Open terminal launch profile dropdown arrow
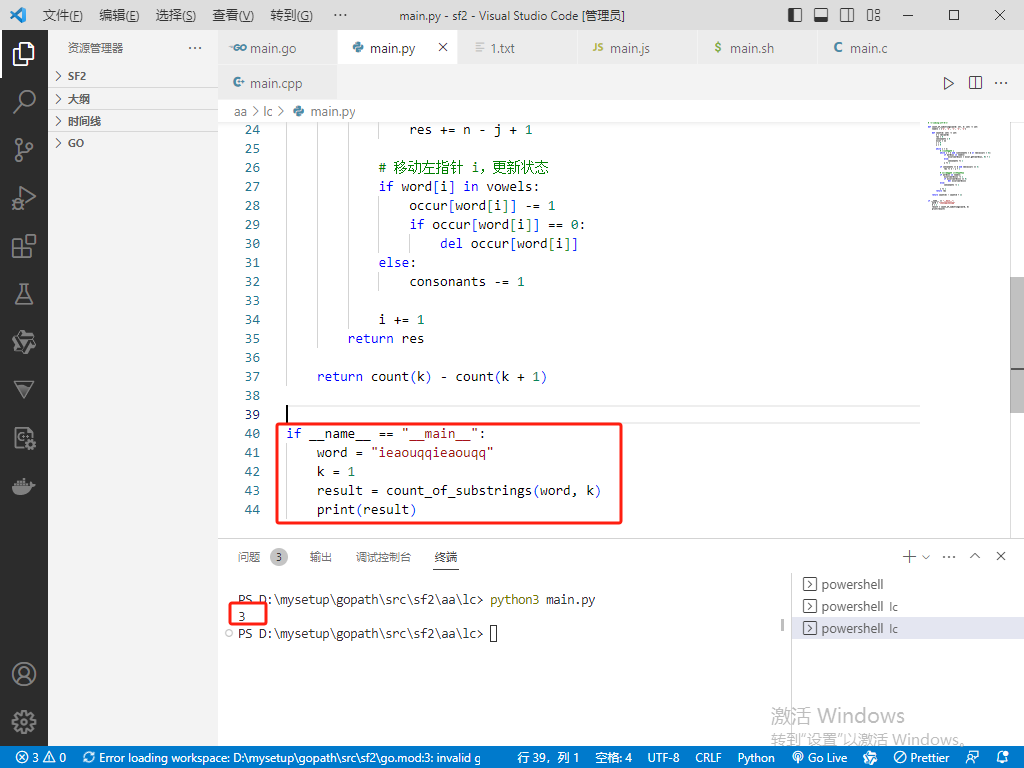The width and height of the screenshot is (1024, 768). [925, 557]
